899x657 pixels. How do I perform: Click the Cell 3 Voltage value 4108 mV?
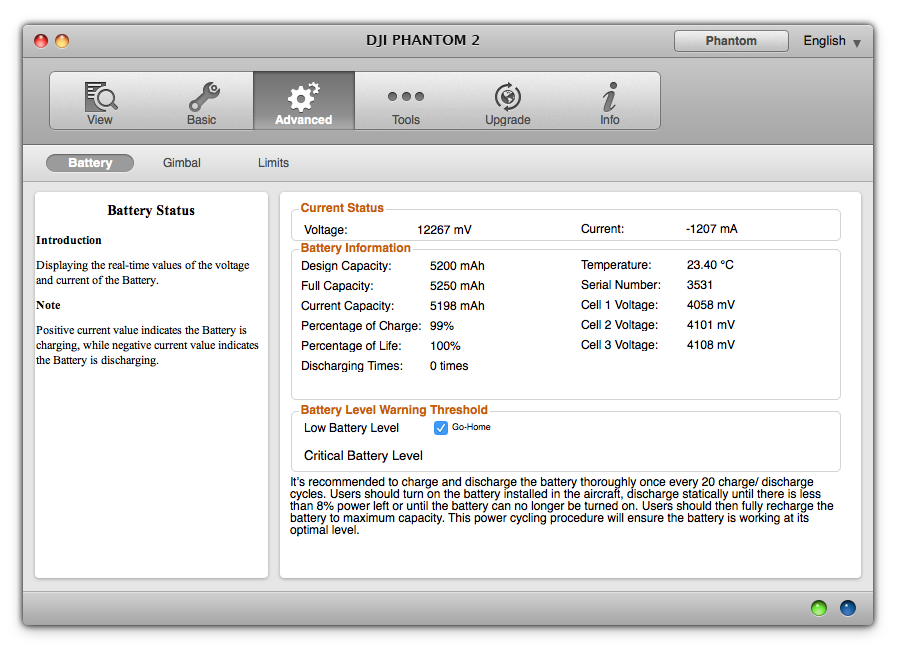tap(710, 345)
